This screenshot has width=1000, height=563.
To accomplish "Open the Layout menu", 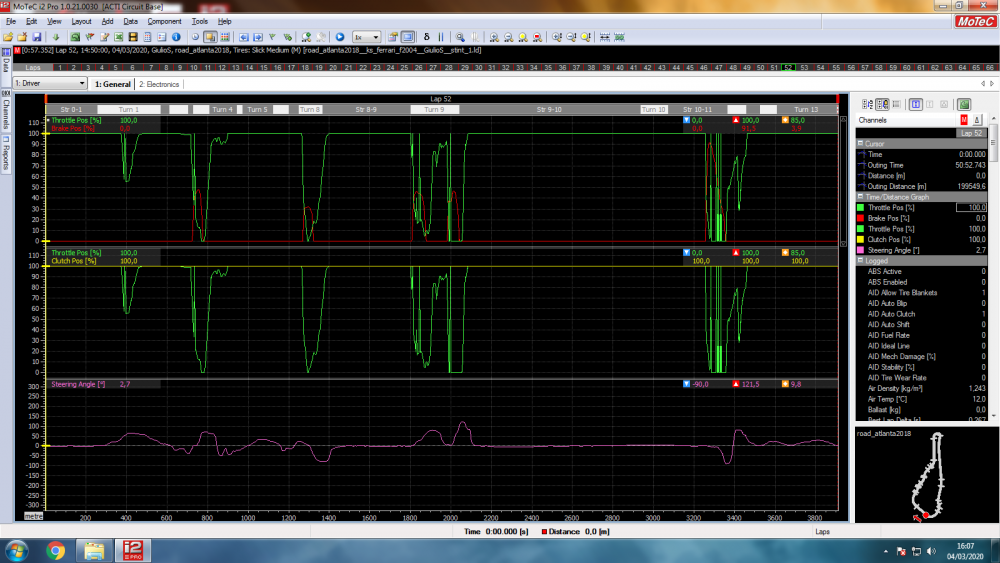I will 81,21.
